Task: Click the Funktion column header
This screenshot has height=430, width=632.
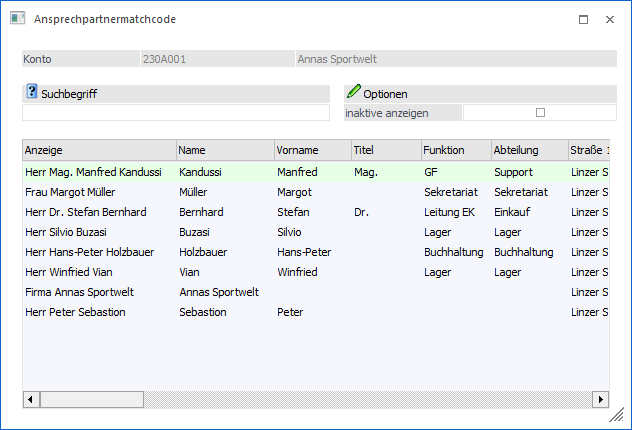Action: pyautogui.click(x=454, y=150)
